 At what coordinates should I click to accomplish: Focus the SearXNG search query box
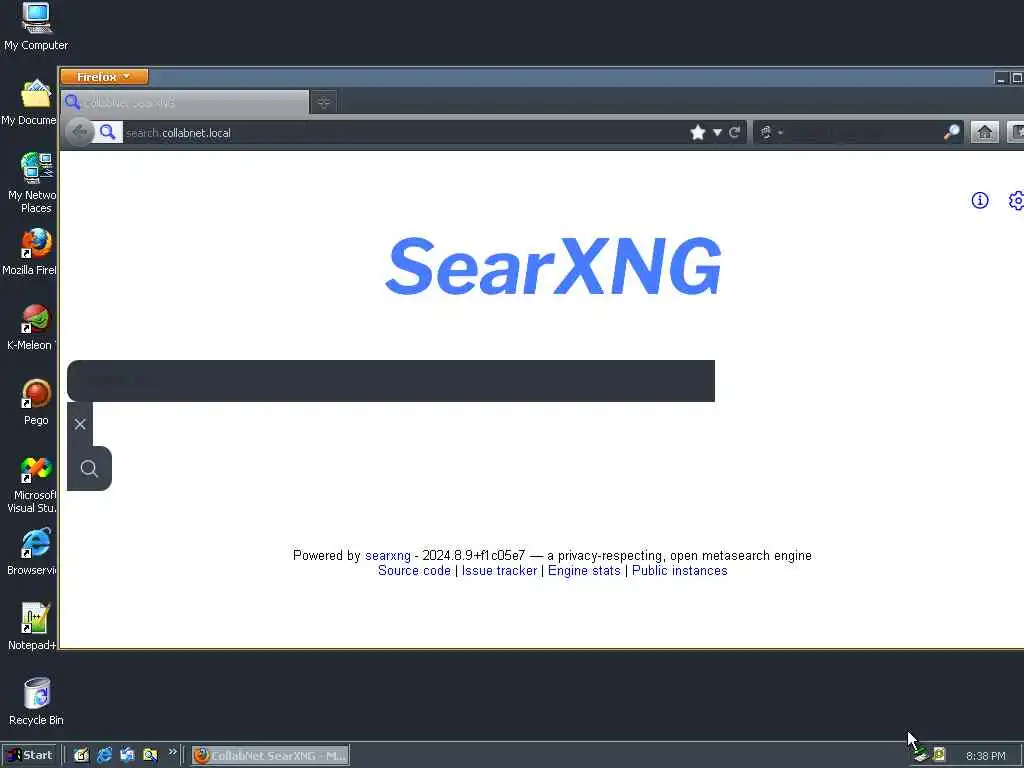391,381
